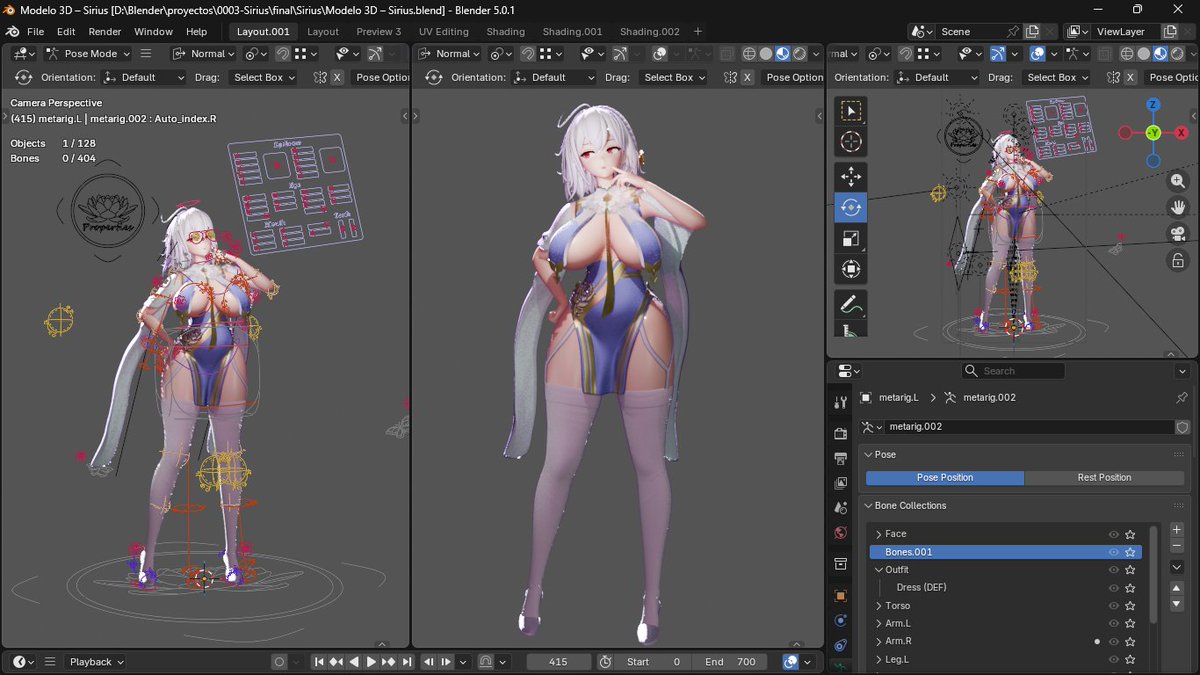Viewport: 1200px width, 675px height.
Task: Open the Collection properties tab
Action: tap(841, 564)
